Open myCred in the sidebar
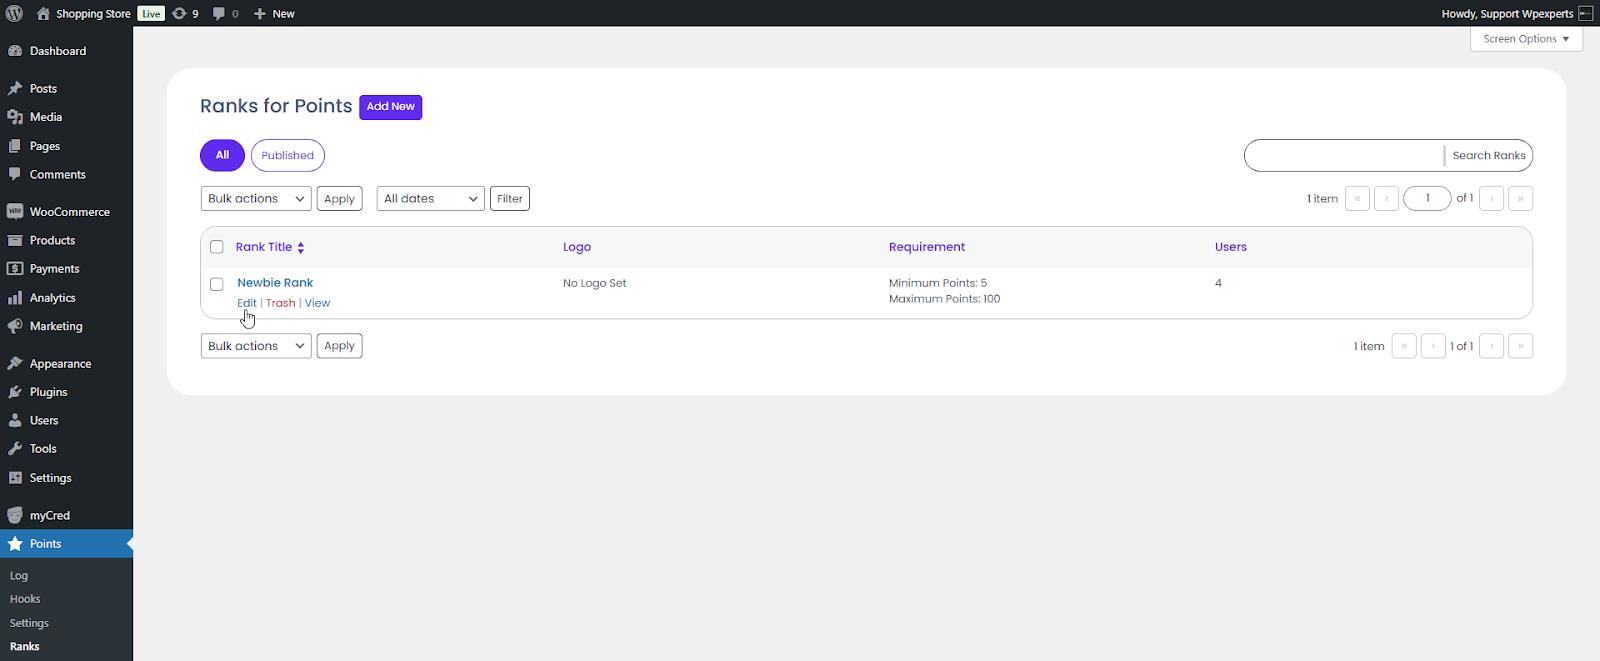 pyautogui.click(x=49, y=516)
